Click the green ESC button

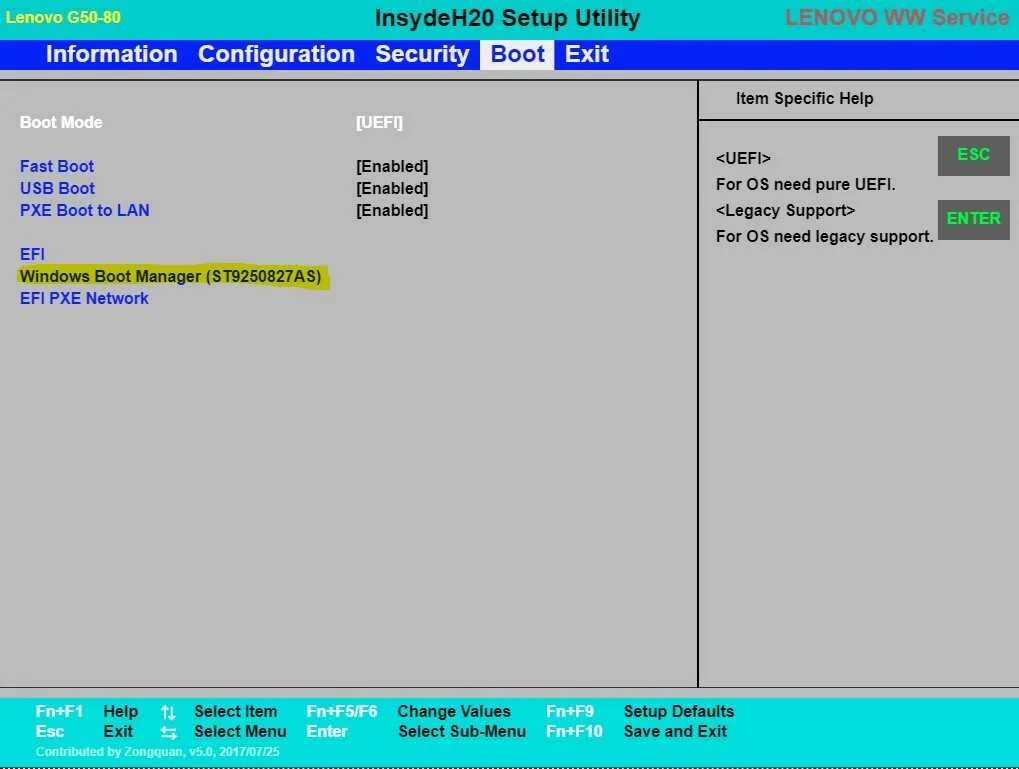[973, 155]
